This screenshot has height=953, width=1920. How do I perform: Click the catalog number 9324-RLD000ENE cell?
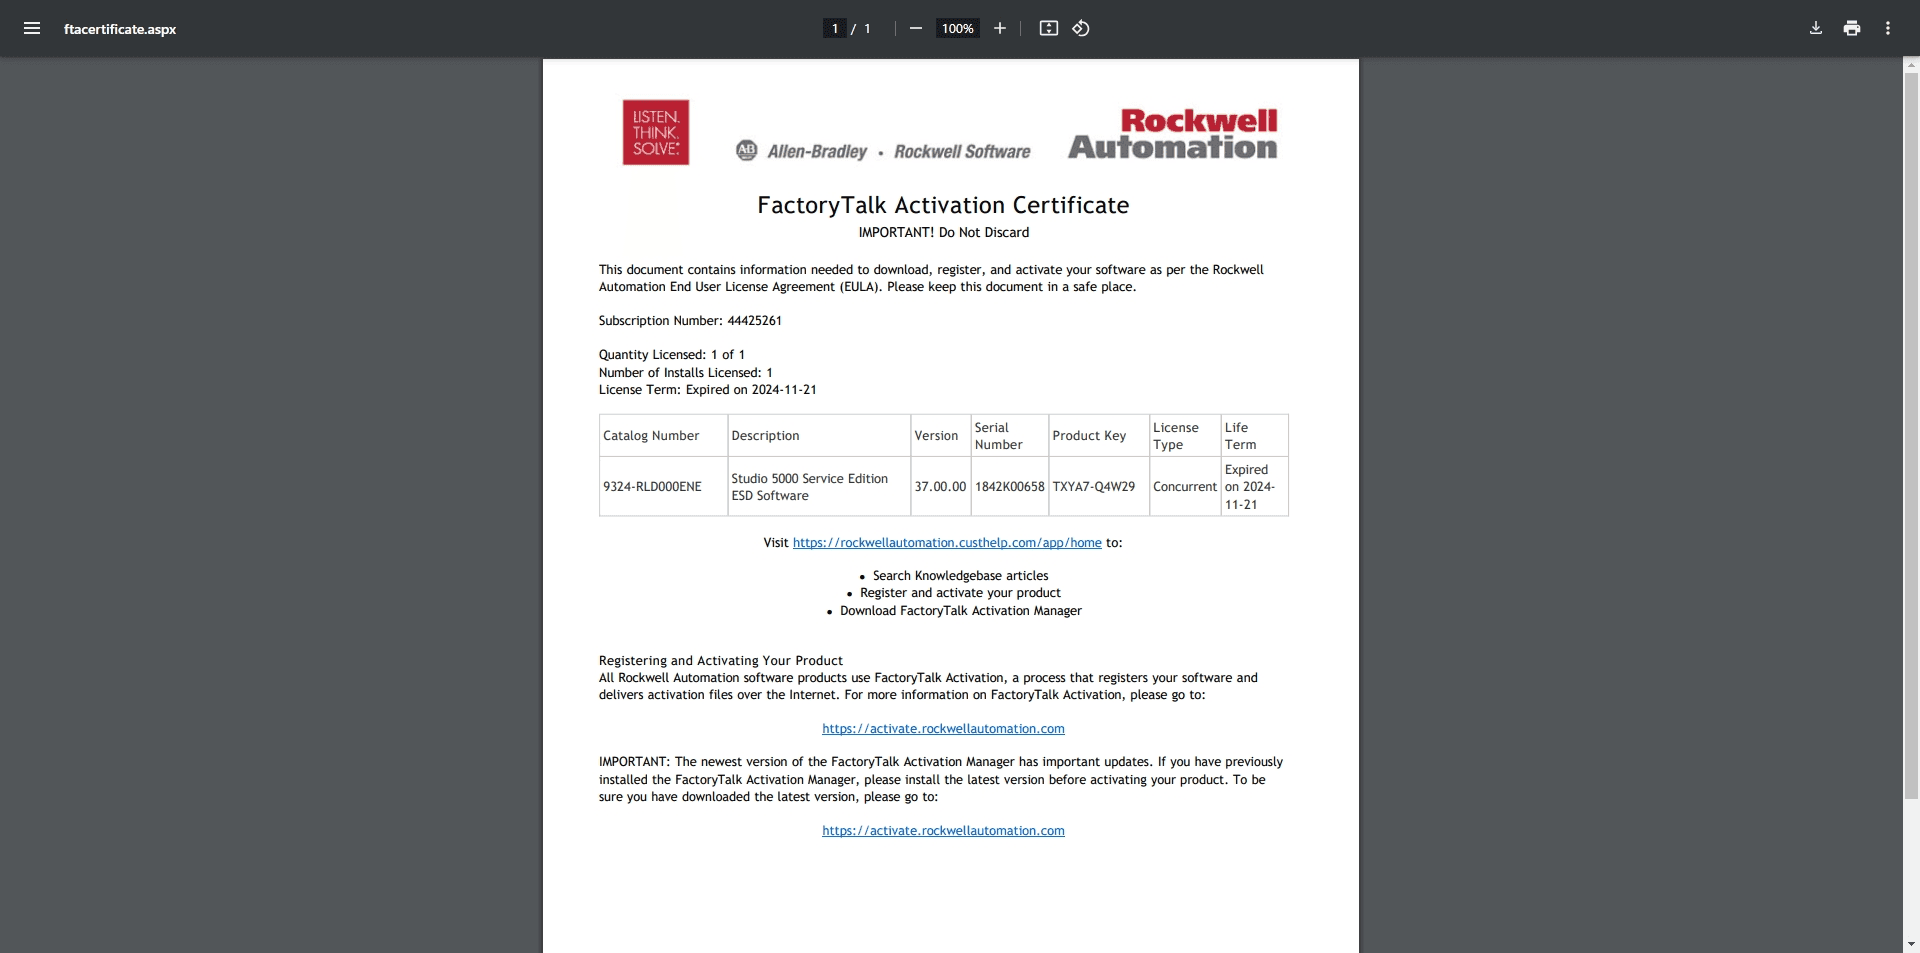point(663,486)
